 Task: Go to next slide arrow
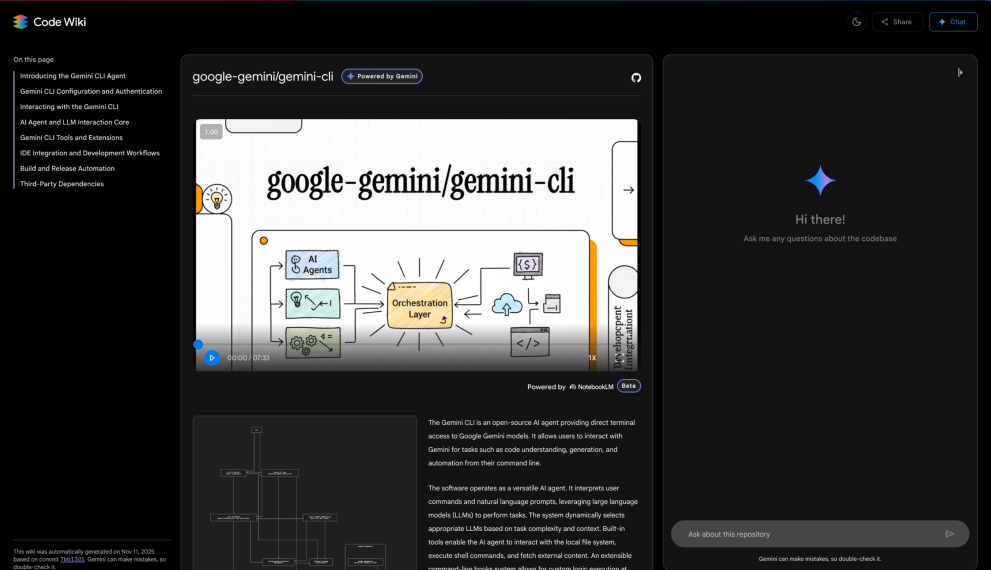(628, 189)
